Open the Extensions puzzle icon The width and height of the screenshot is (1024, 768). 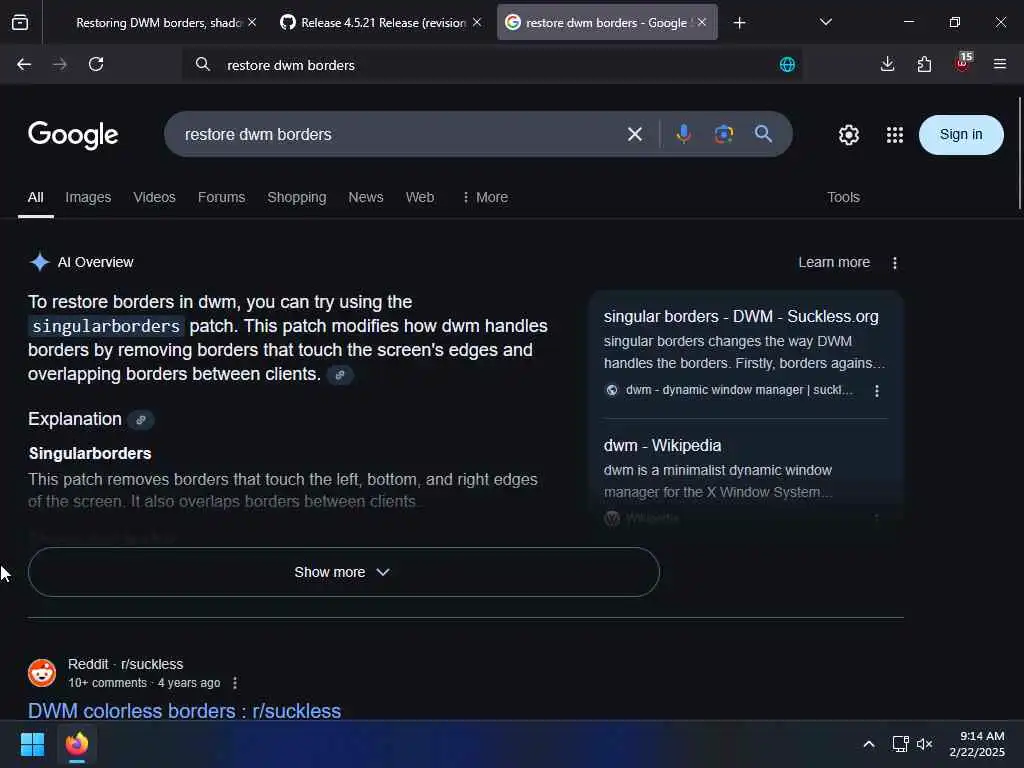[924, 64]
